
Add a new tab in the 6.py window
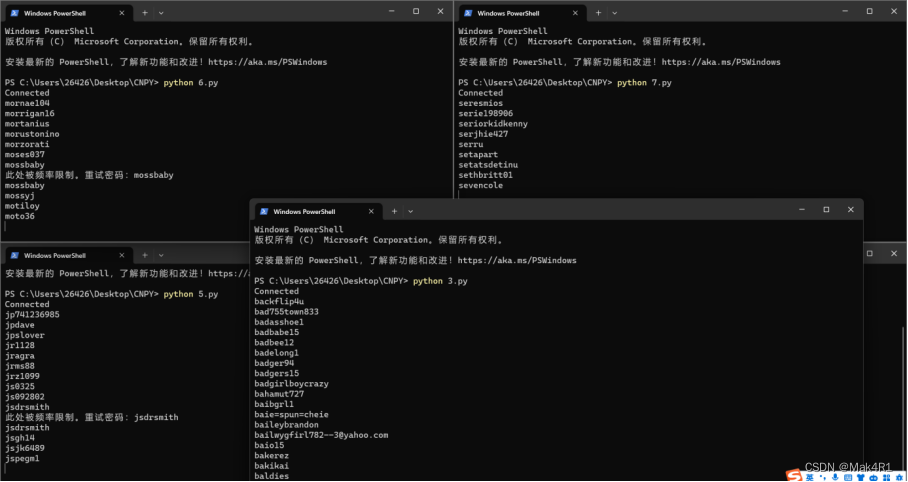(145, 13)
